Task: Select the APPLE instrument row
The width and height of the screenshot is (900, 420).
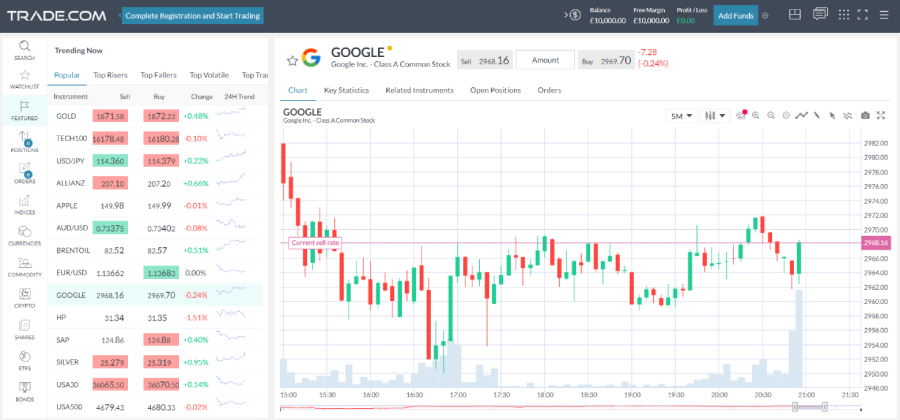Action: (155, 205)
